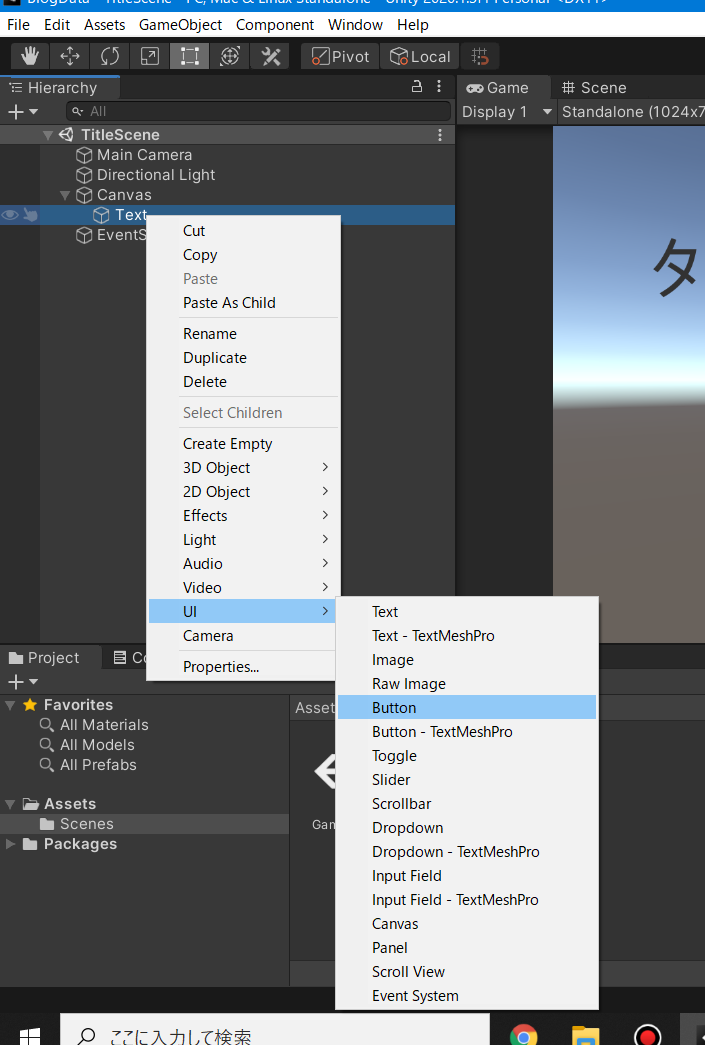This screenshot has width=705, height=1045.
Task: Create a UI Raw Image
Action: [466, 683]
